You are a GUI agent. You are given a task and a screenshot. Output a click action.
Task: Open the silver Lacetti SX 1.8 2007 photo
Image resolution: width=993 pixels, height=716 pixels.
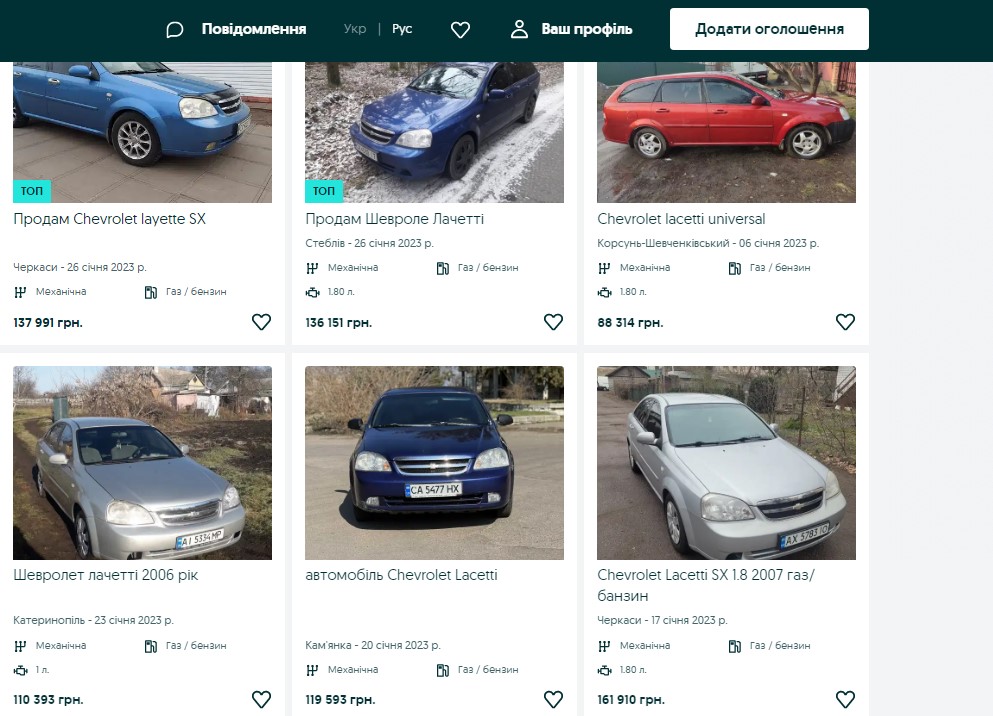pos(726,463)
